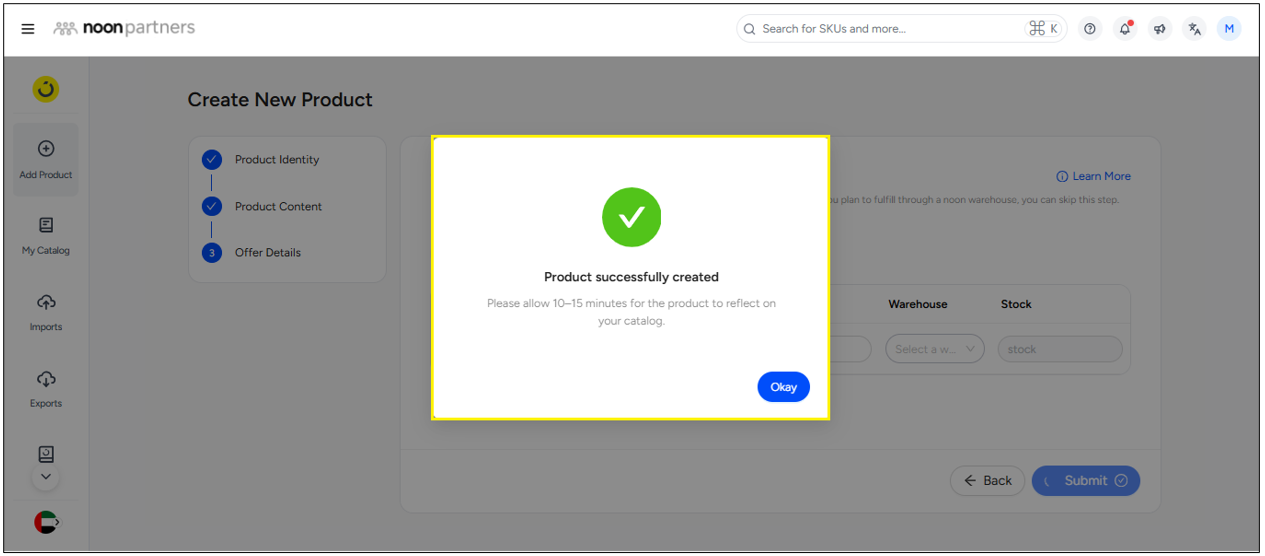Viewport: 1265px width, 556px height.
Task: Click the stock input field
Action: coord(1059,349)
